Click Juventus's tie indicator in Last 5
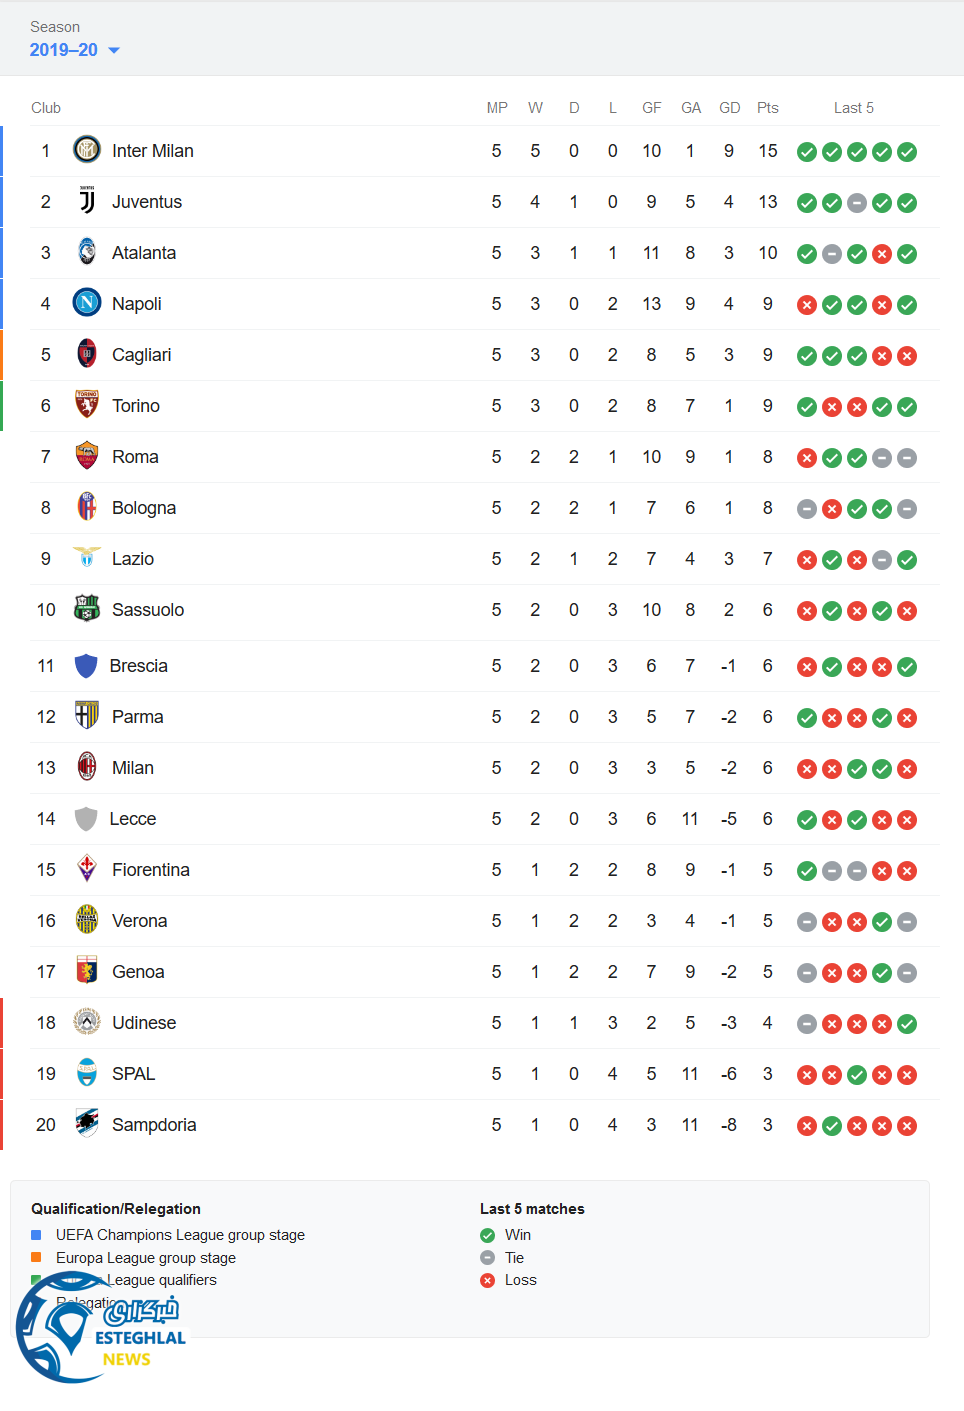The width and height of the screenshot is (964, 1411). click(x=857, y=203)
